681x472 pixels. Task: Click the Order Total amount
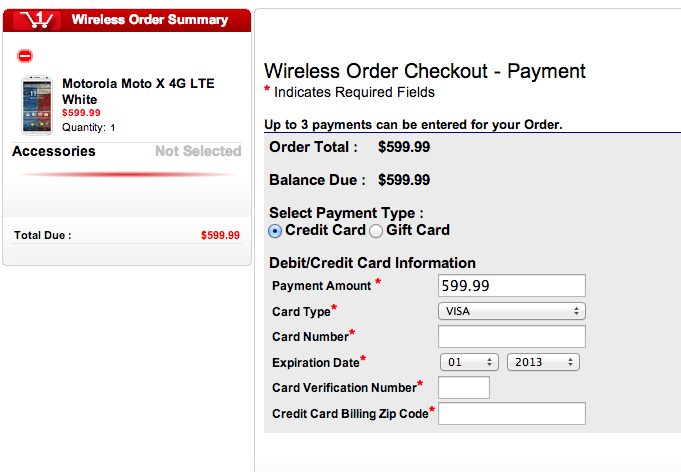coord(404,147)
